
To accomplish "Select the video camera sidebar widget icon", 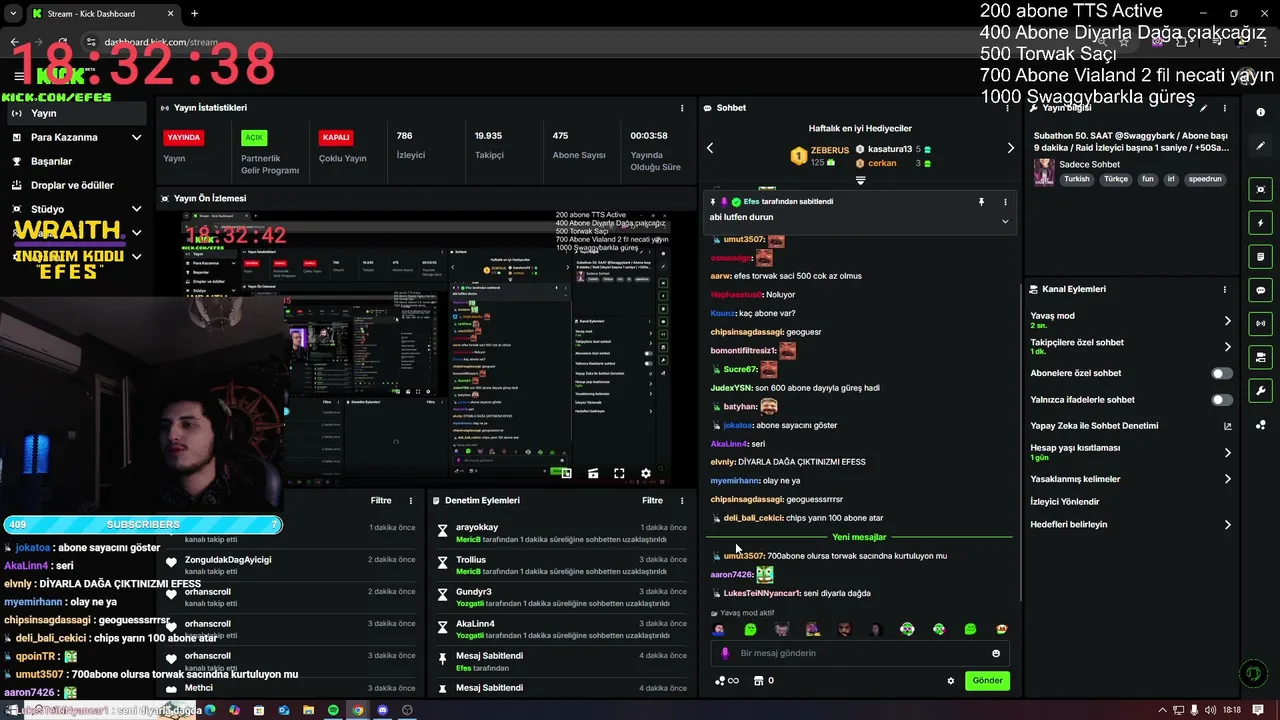I will [1261, 357].
